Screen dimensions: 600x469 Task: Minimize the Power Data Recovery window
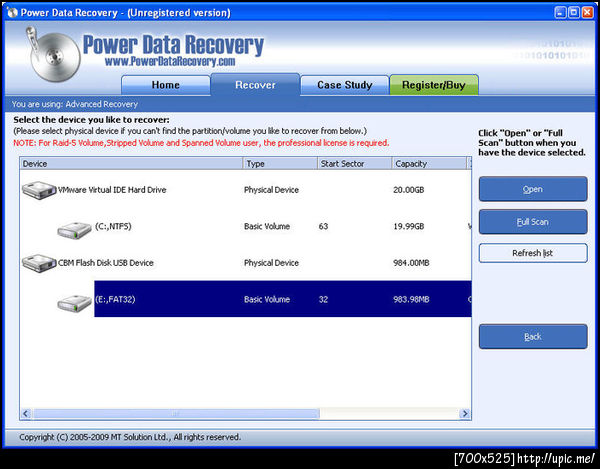[x=560, y=13]
